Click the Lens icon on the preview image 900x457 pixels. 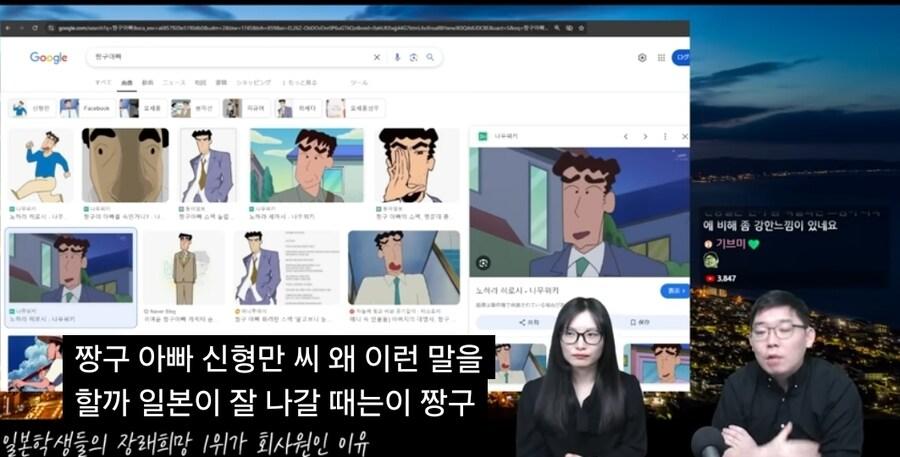tap(483, 263)
